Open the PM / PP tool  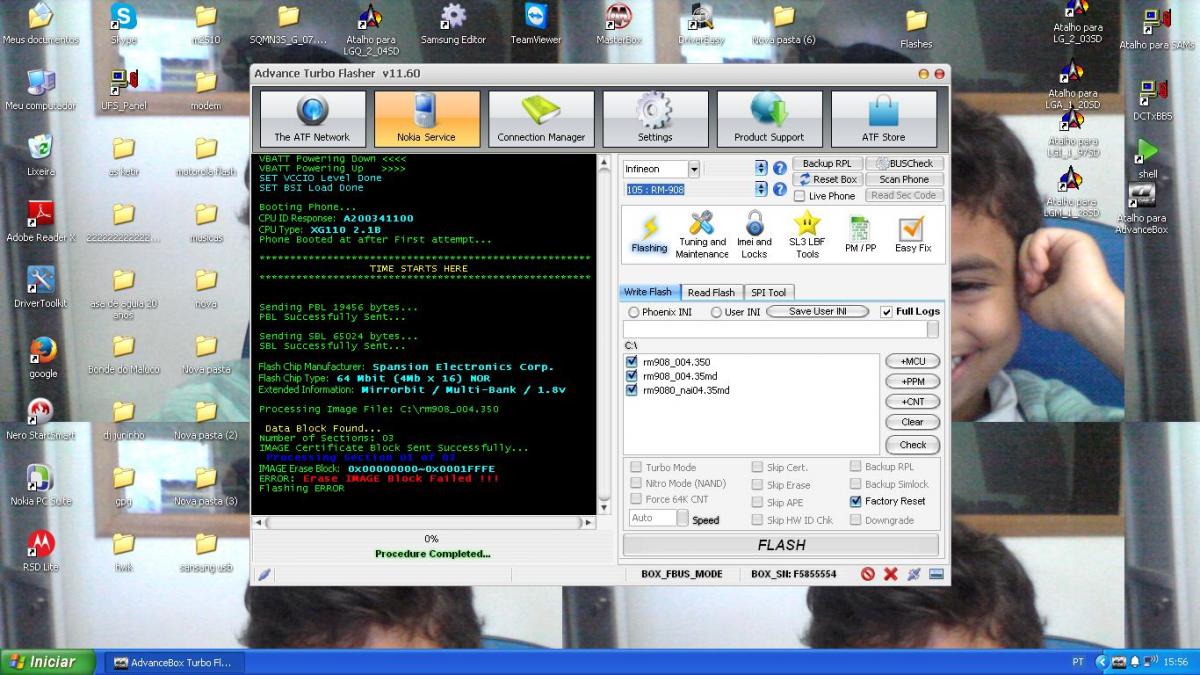coord(860,235)
